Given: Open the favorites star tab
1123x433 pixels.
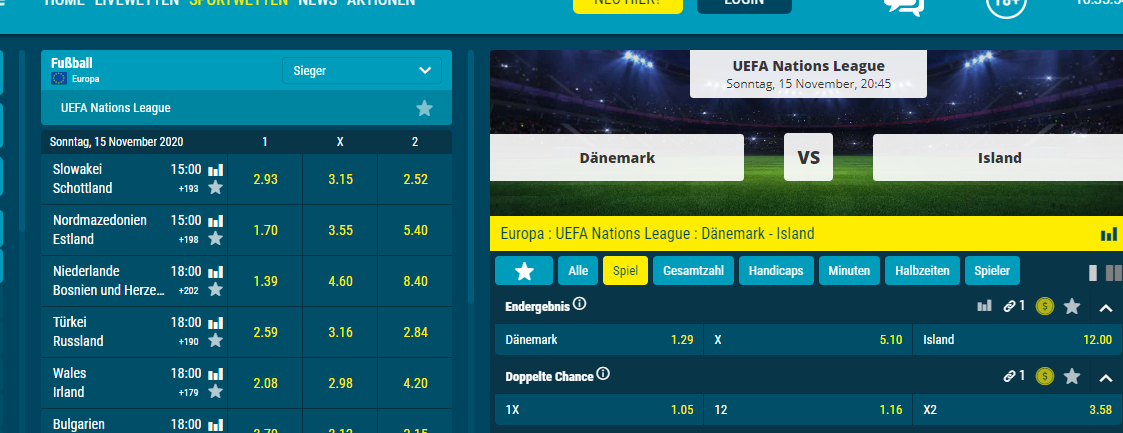Looking at the screenshot, I should [x=524, y=271].
